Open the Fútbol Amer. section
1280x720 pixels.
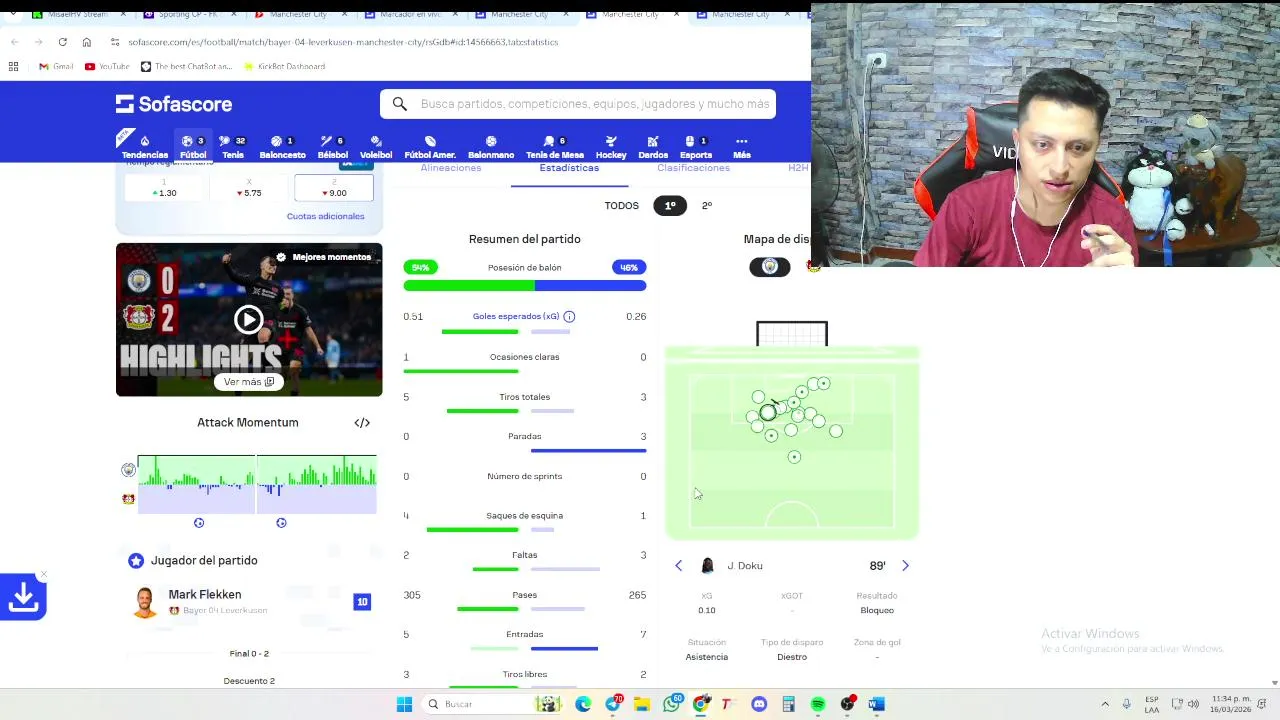point(430,147)
